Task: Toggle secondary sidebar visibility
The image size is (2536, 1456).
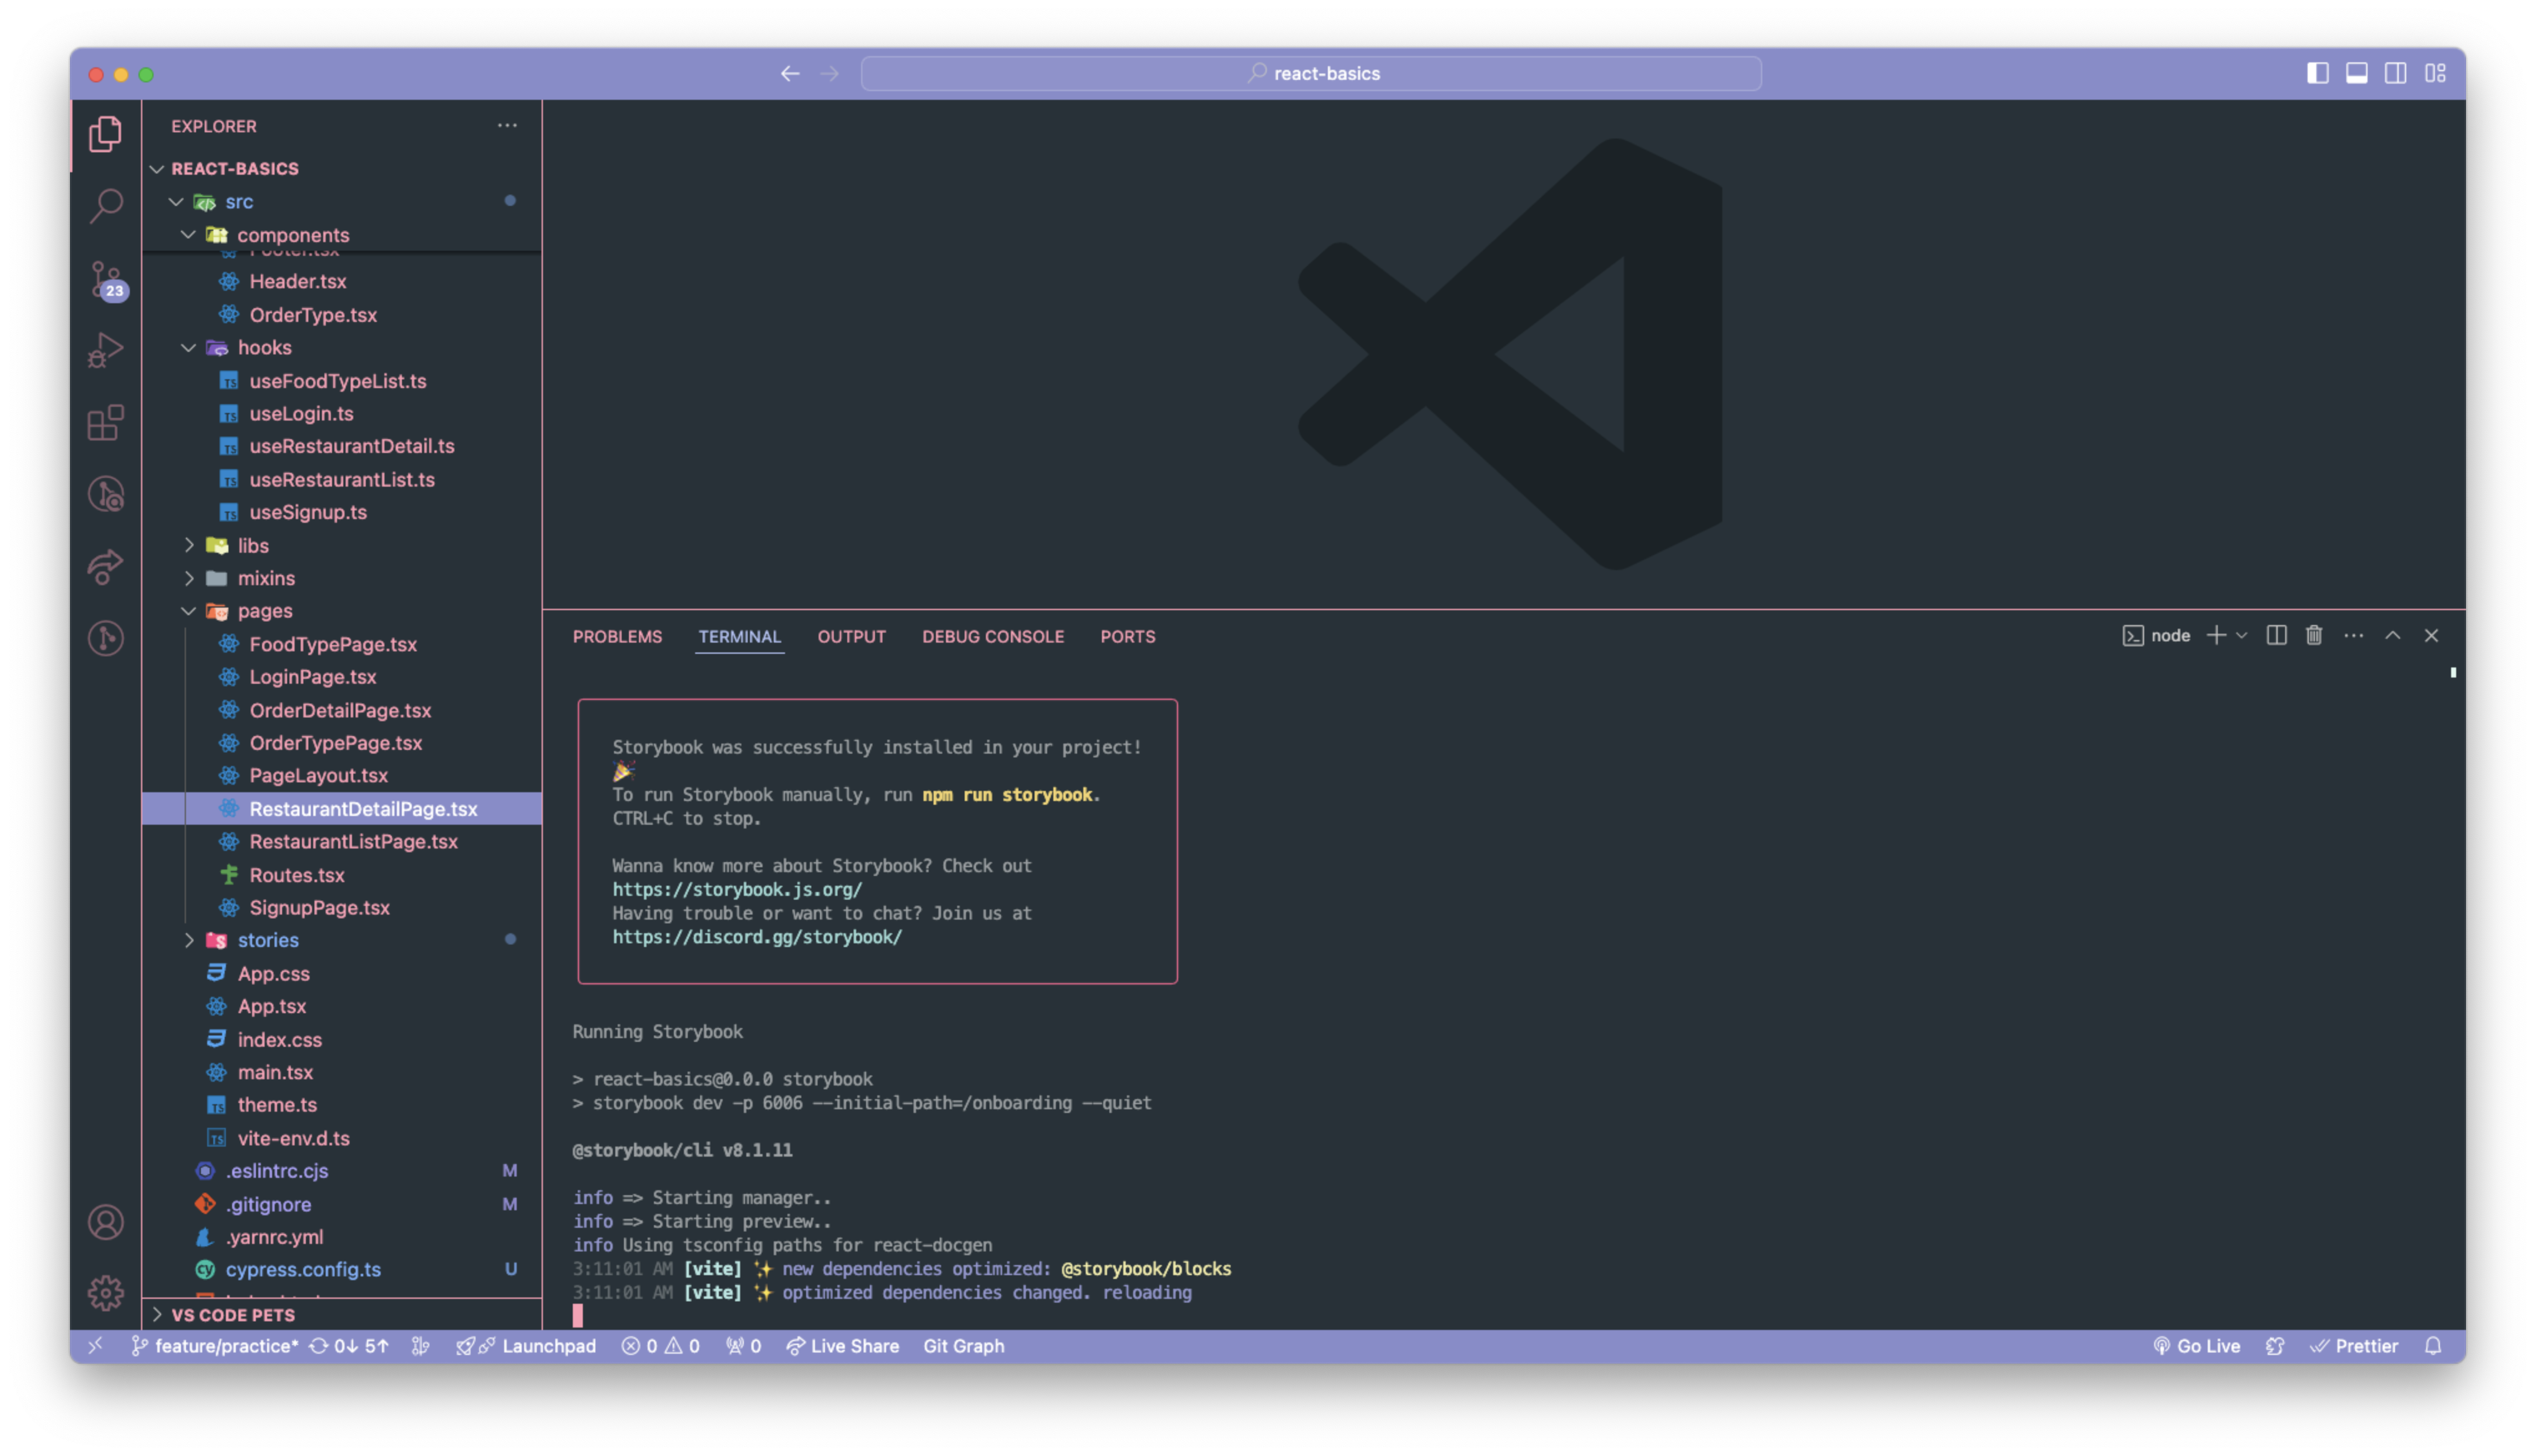Action: tap(2395, 73)
